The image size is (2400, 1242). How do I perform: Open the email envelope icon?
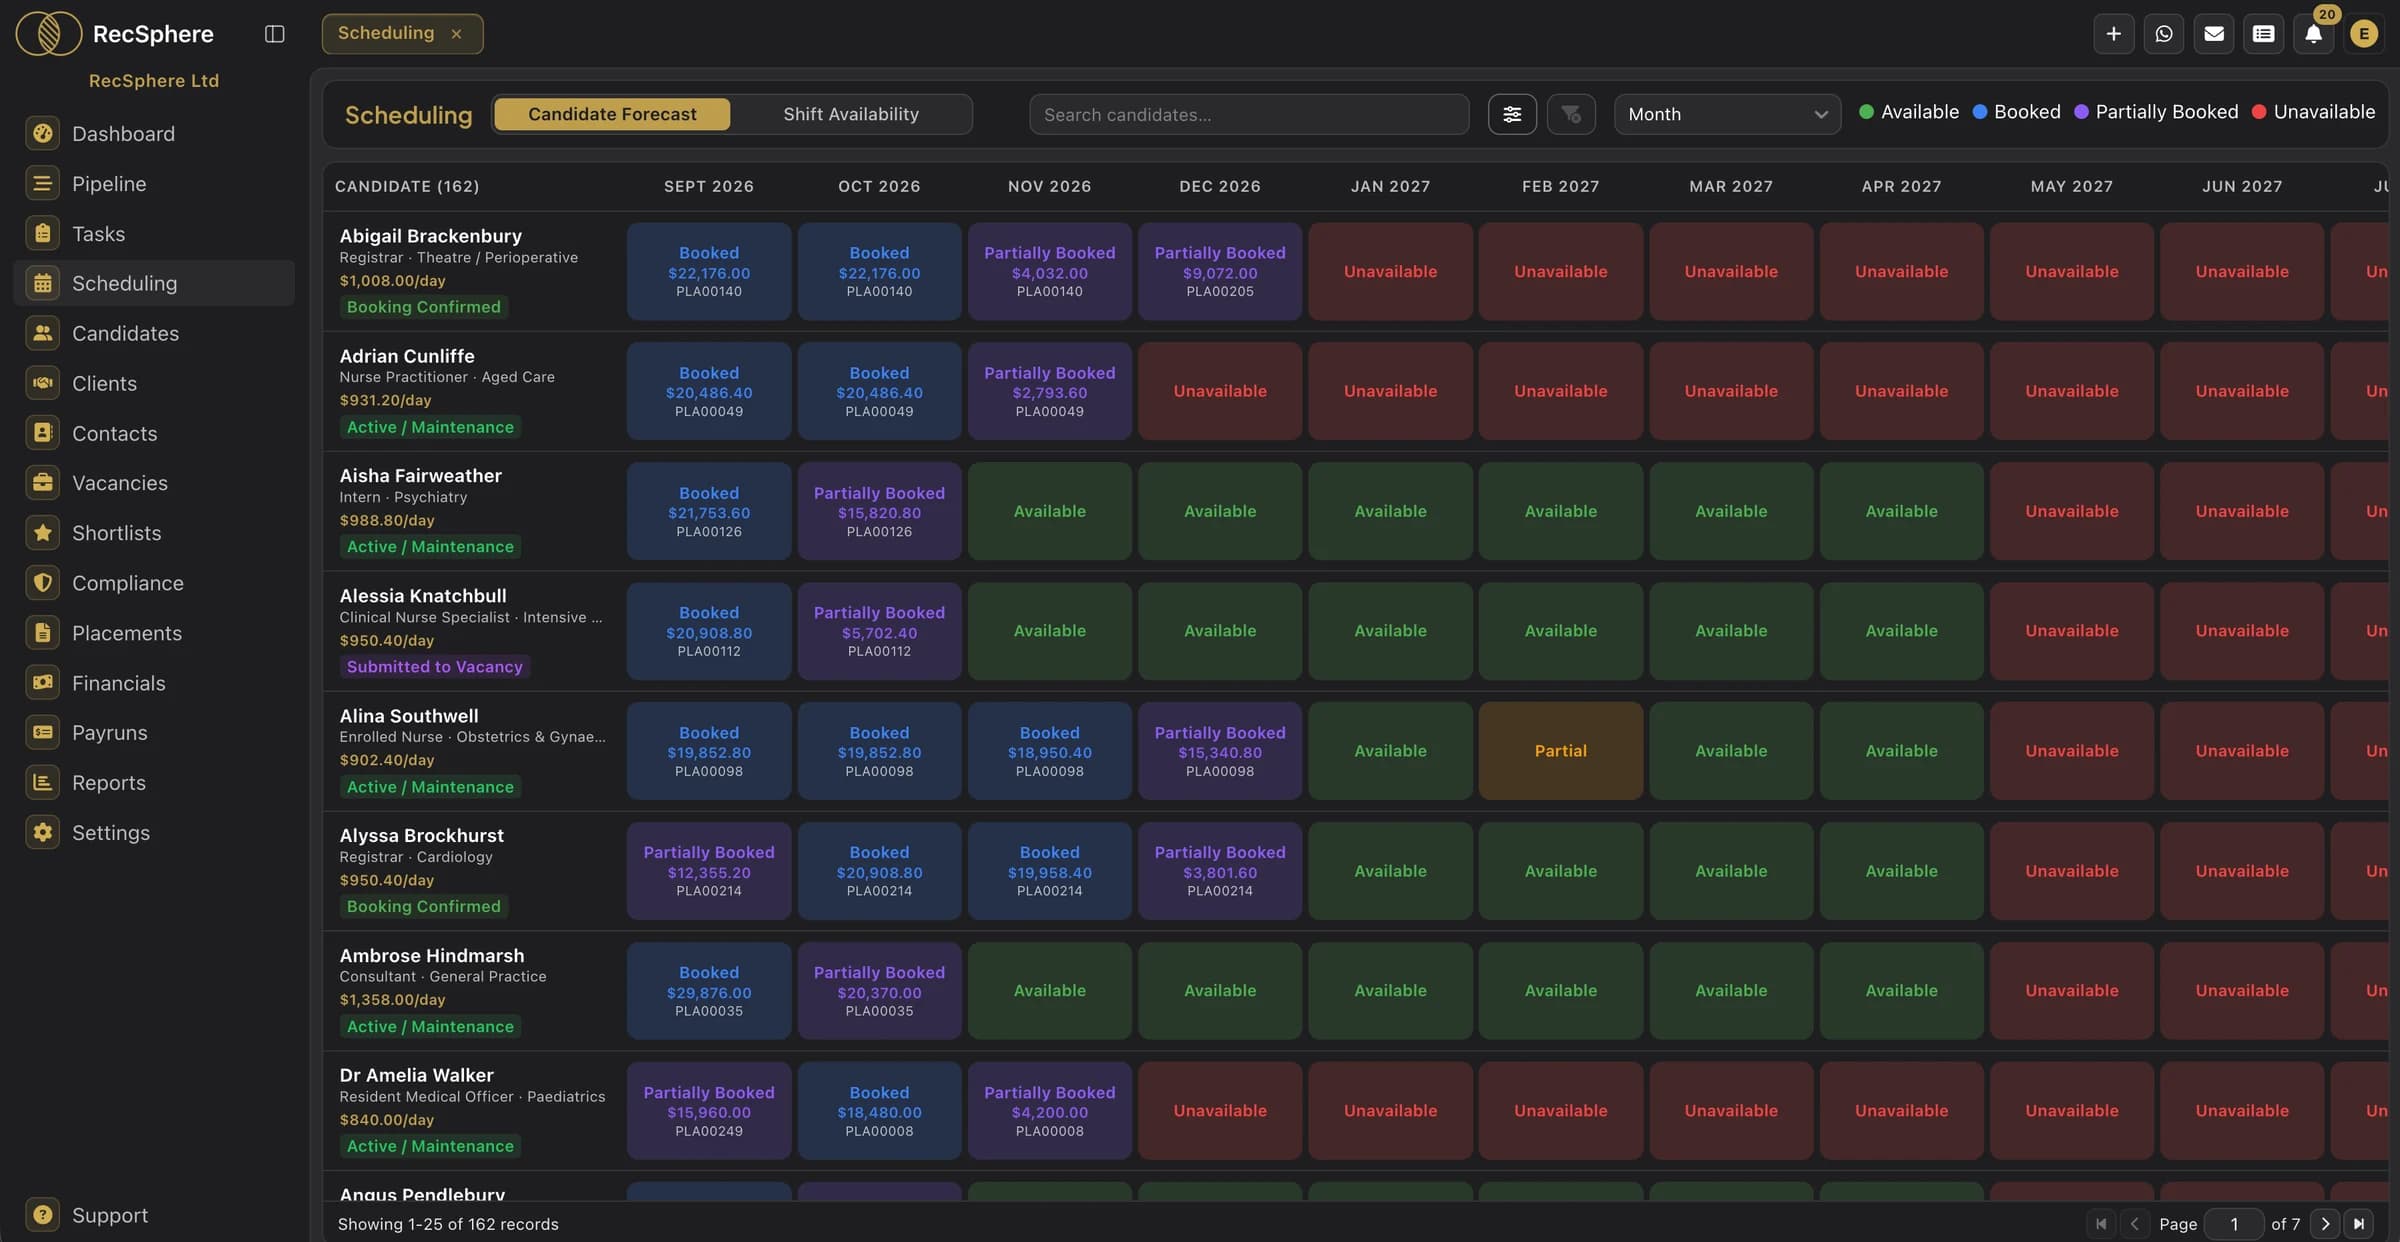pyautogui.click(x=2213, y=34)
